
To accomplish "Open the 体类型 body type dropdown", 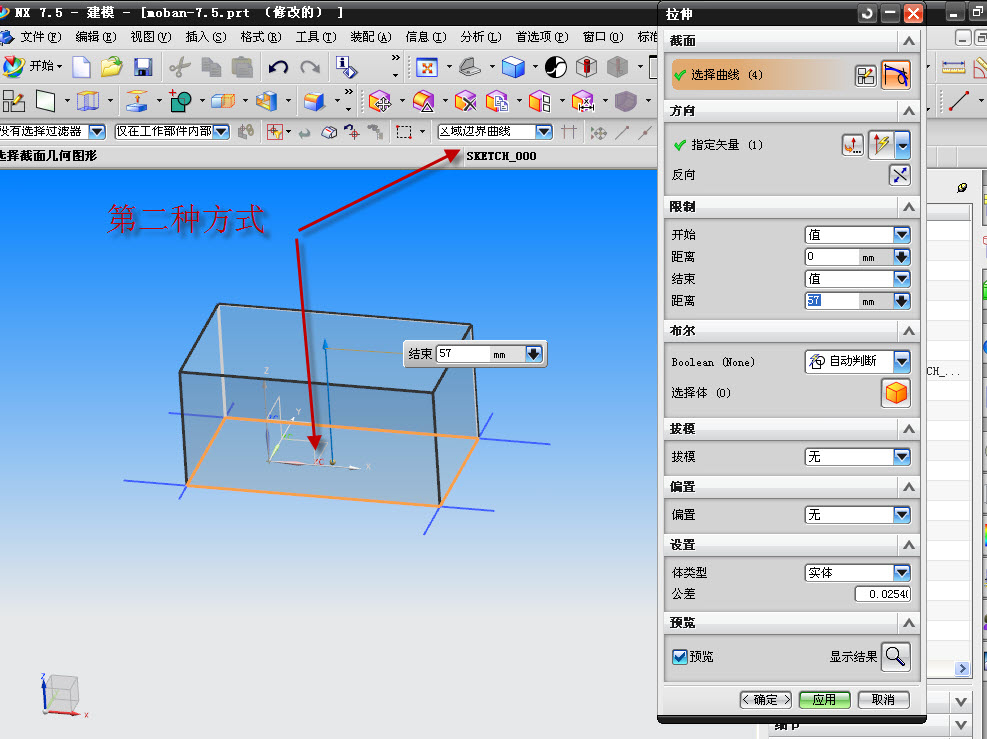I will coord(901,573).
